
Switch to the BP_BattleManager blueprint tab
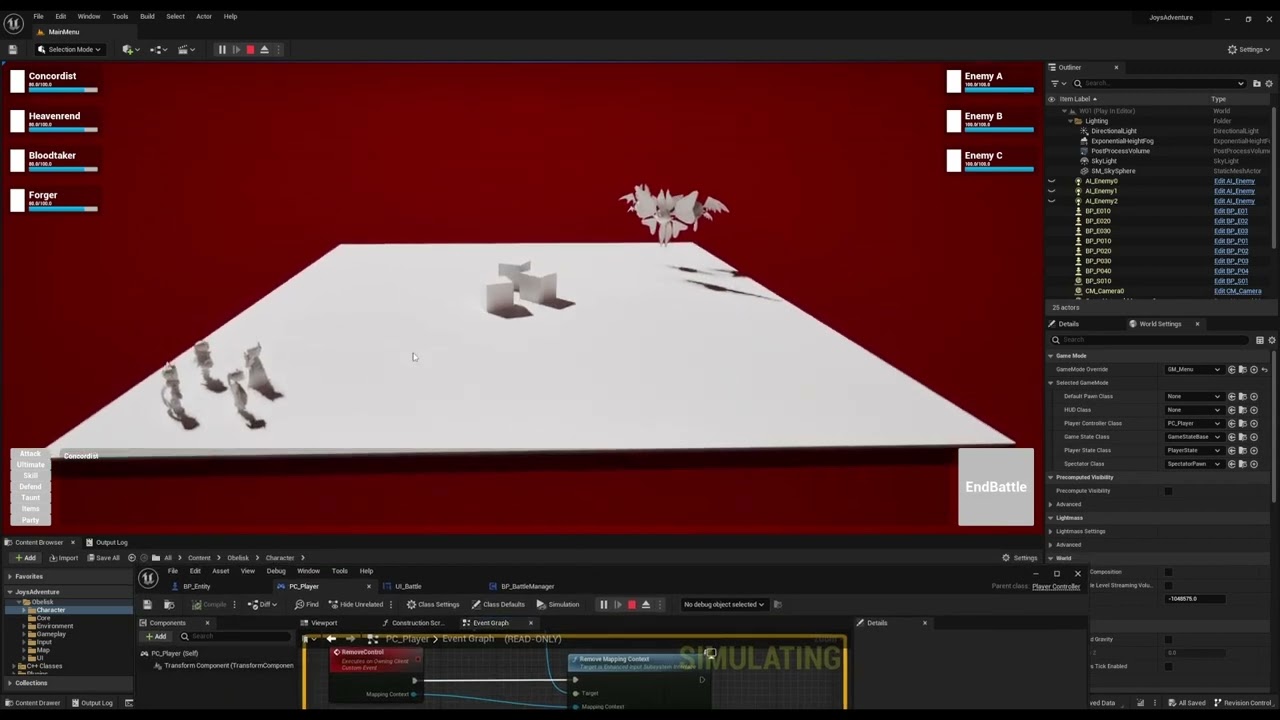point(527,586)
